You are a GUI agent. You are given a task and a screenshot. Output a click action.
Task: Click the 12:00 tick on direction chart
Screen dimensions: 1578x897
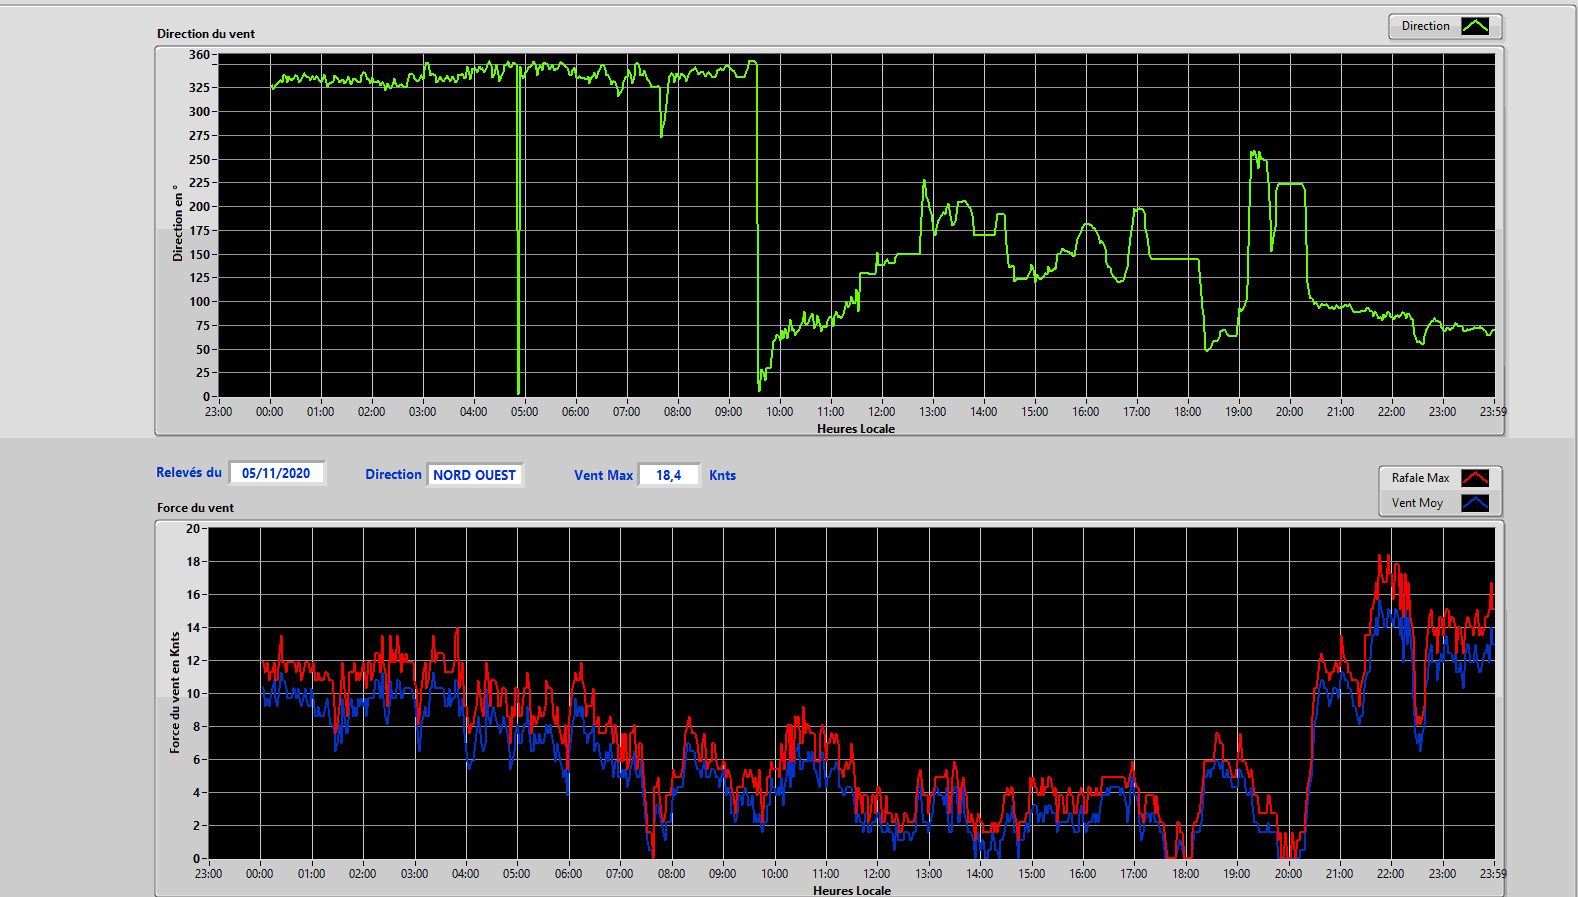click(882, 412)
